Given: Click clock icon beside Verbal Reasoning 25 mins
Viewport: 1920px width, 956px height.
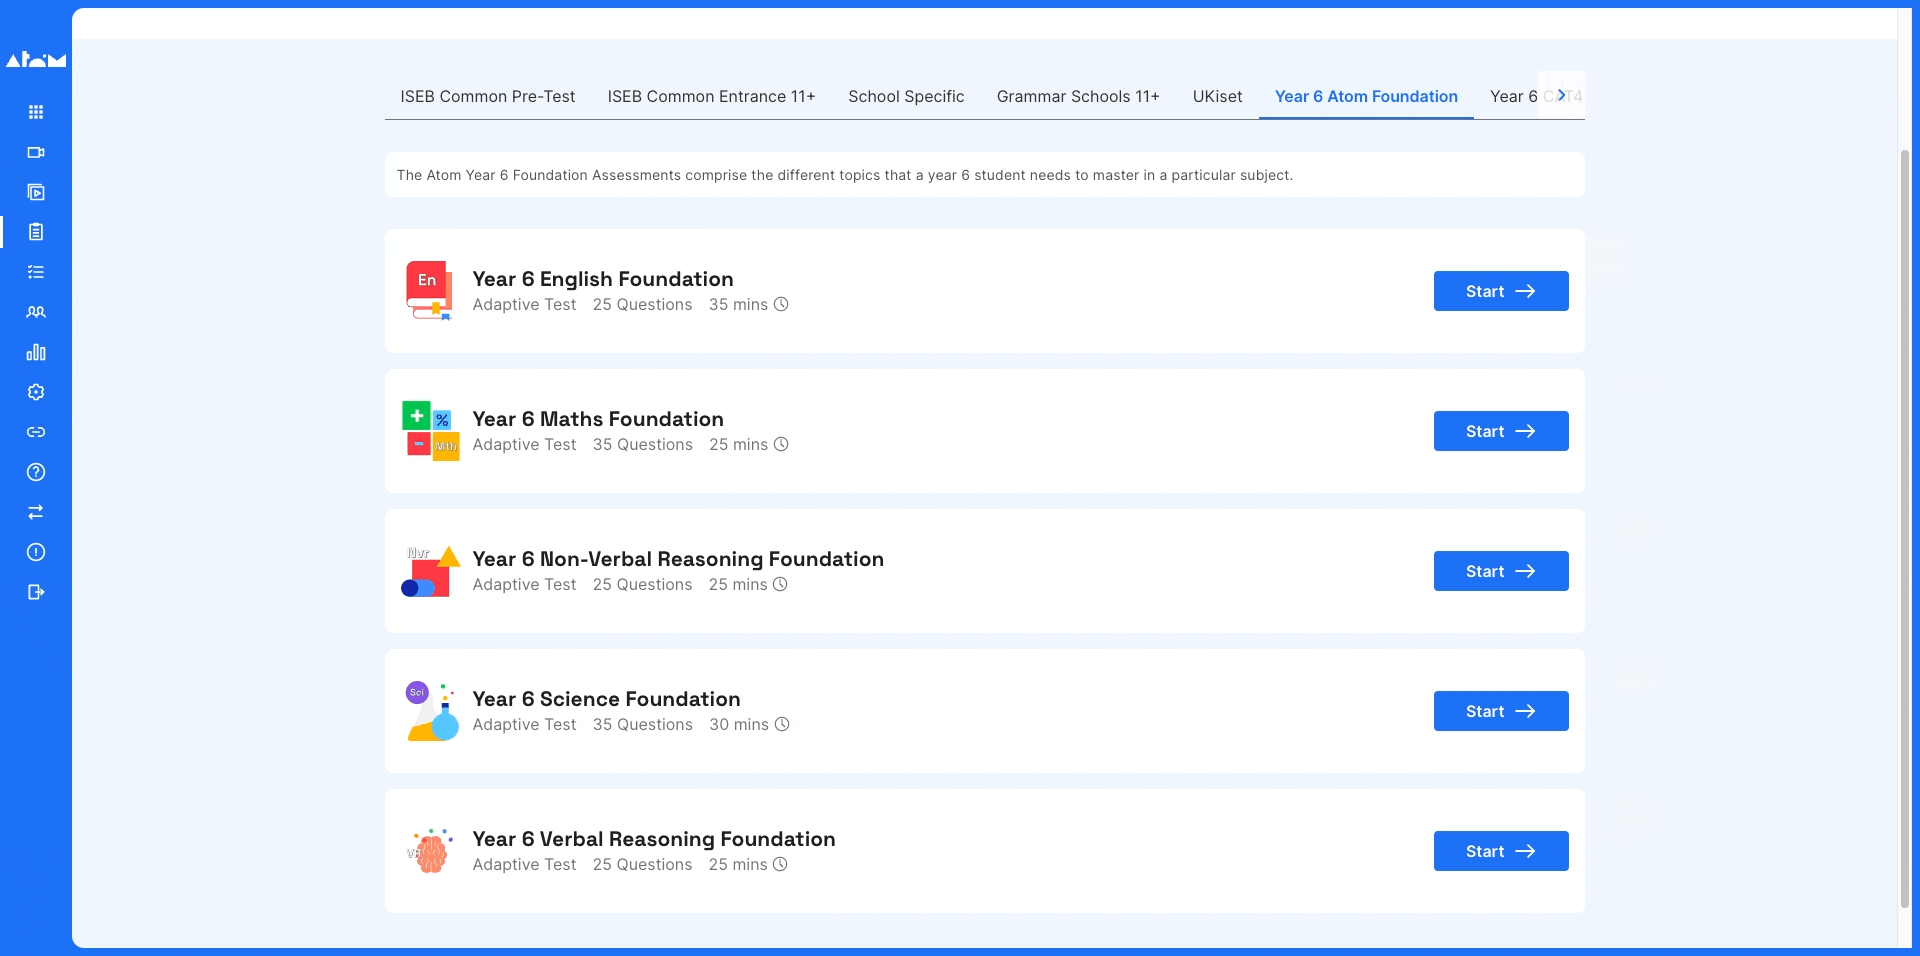Looking at the screenshot, I should (x=780, y=864).
